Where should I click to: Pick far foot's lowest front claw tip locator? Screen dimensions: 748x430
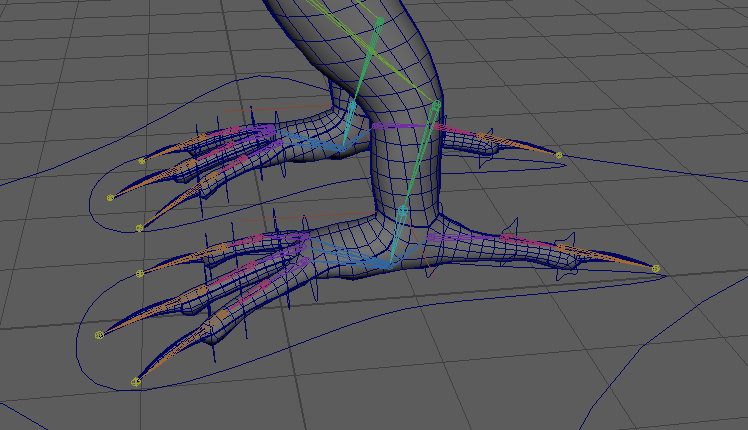click(139, 228)
